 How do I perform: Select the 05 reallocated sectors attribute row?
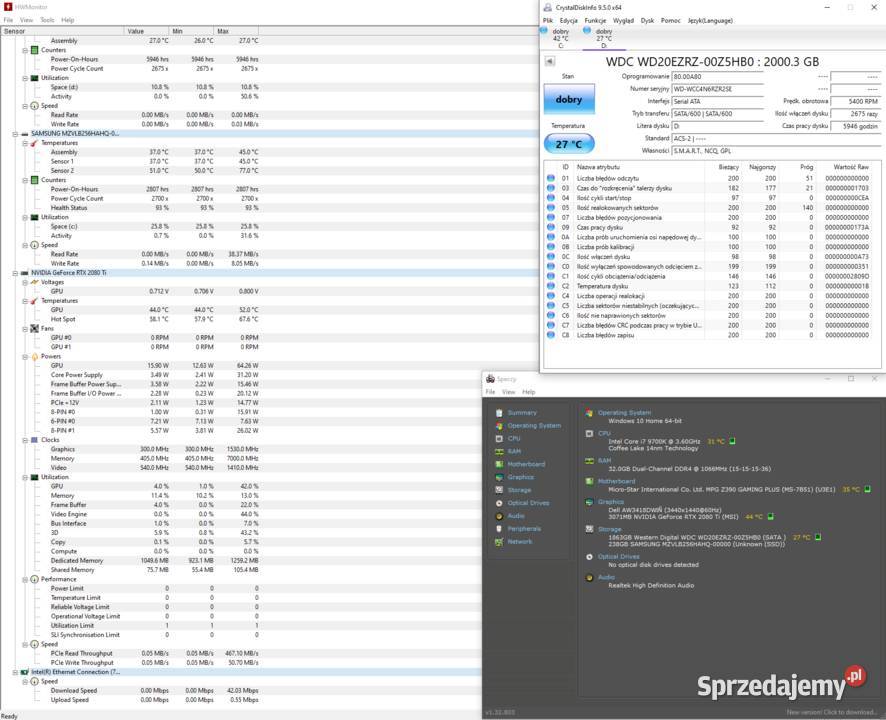point(711,208)
